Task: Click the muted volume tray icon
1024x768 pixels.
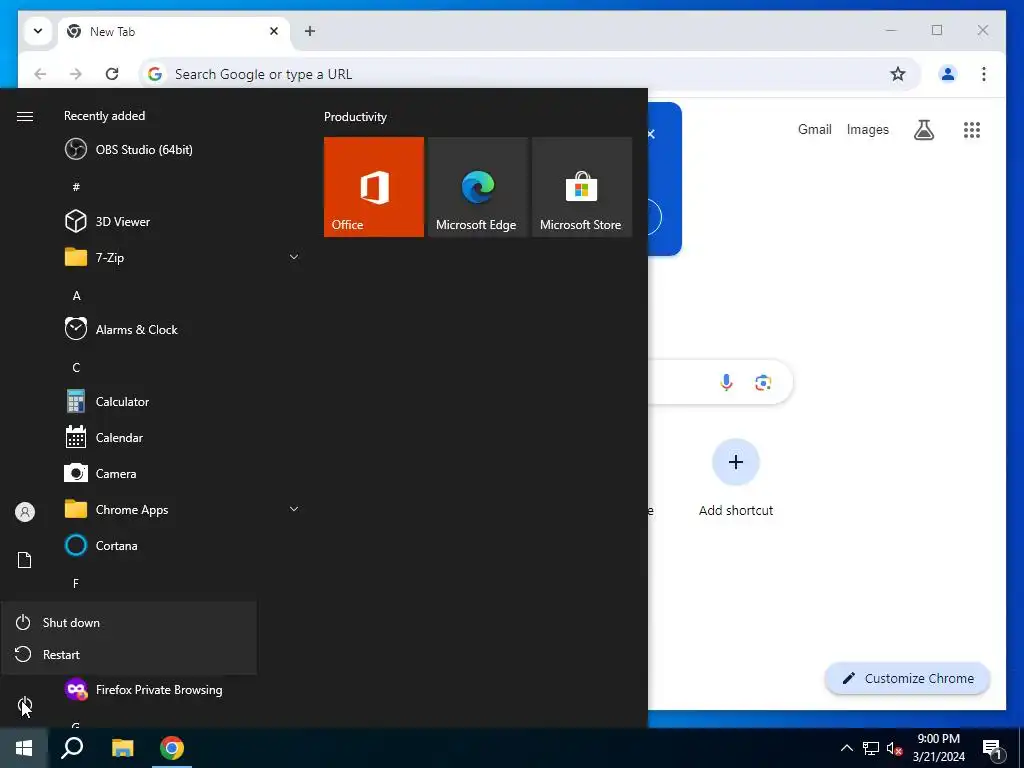Action: point(894,748)
